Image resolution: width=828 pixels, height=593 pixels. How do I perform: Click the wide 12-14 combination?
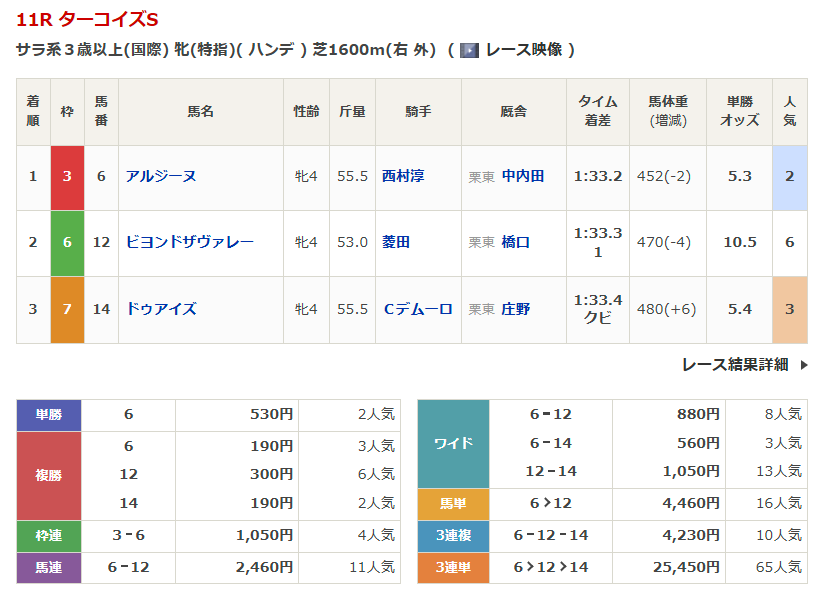[551, 471]
